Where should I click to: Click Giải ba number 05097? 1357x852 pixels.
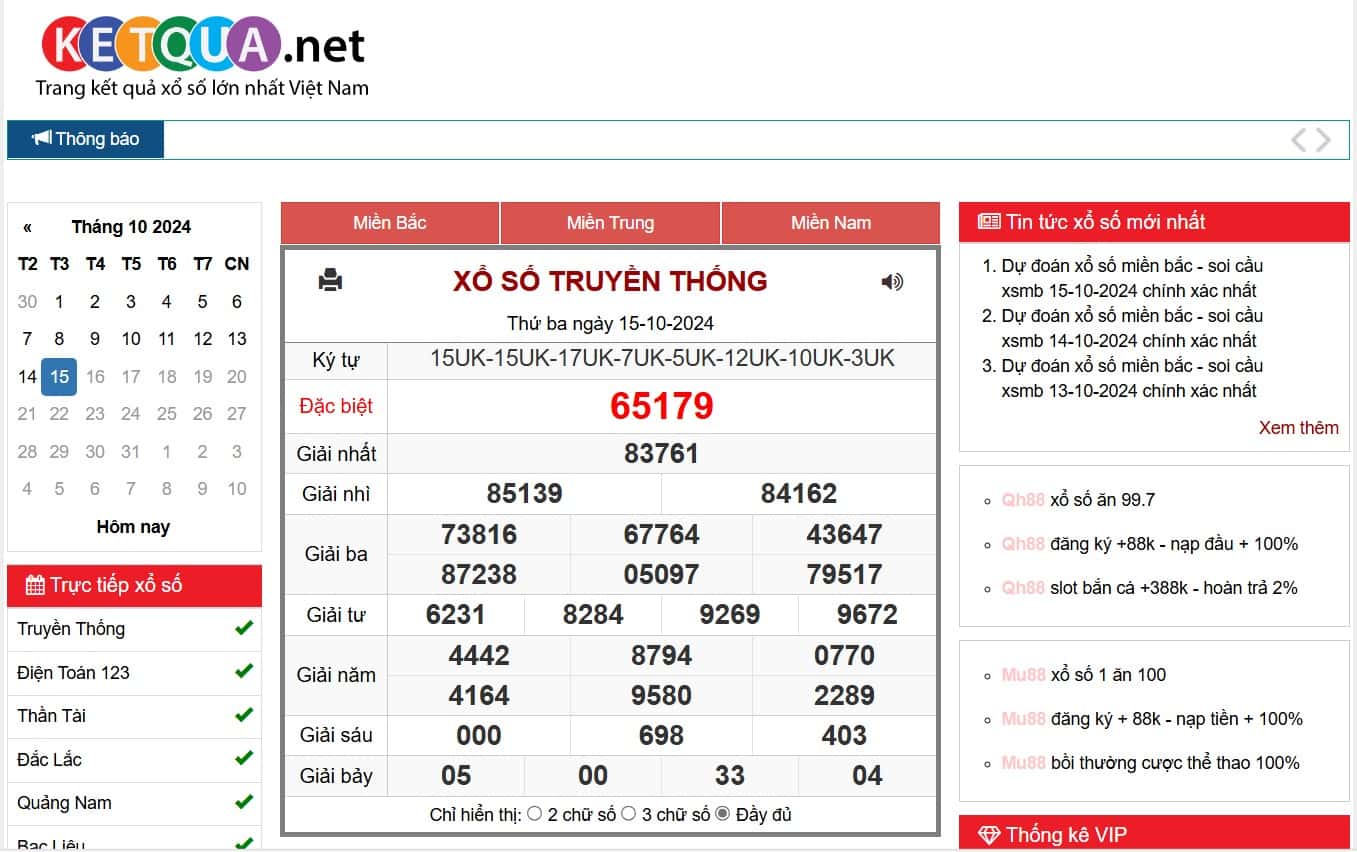(x=661, y=575)
